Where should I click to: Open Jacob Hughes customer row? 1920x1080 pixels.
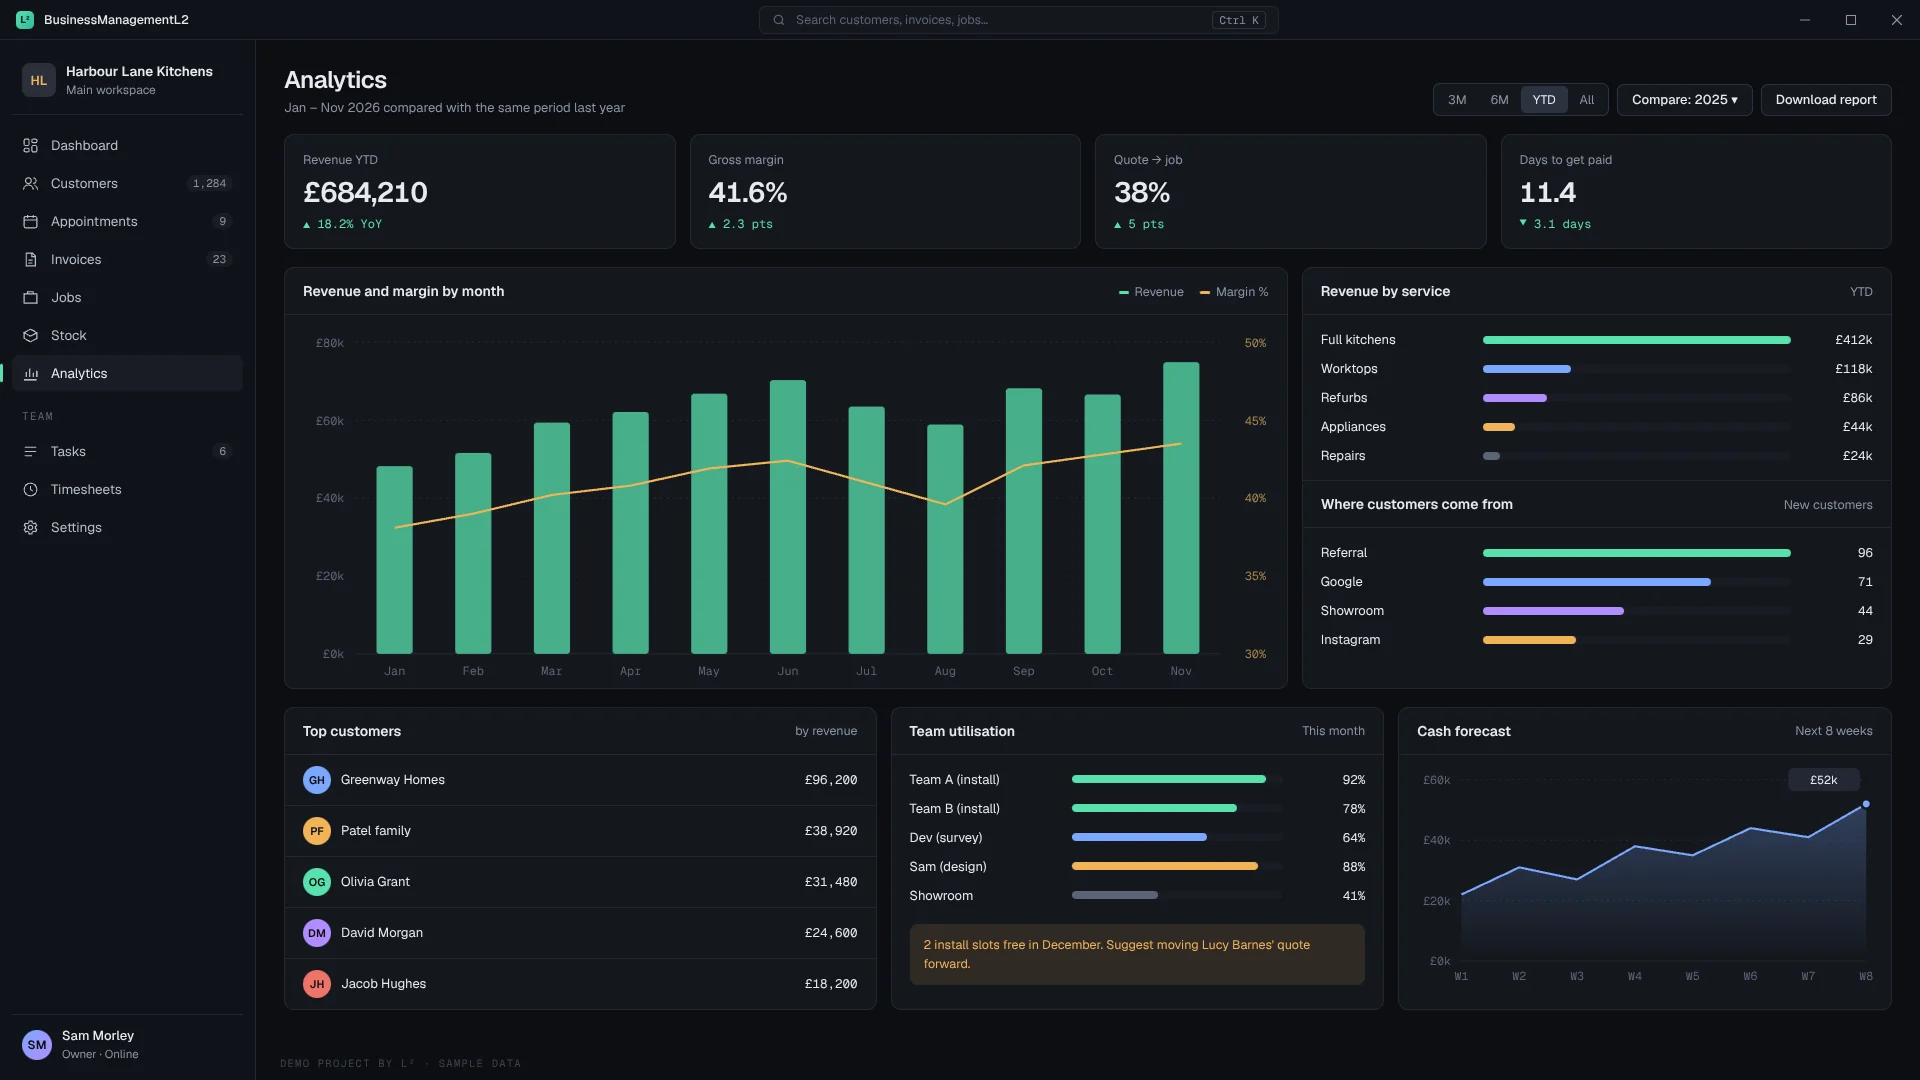(x=580, y=984)
